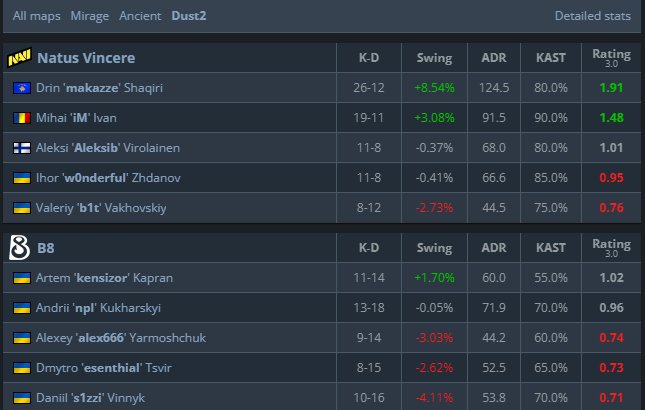Screen dimensions: 645x410
Task: Switch to the Ancient map tab
Action: 139,16
